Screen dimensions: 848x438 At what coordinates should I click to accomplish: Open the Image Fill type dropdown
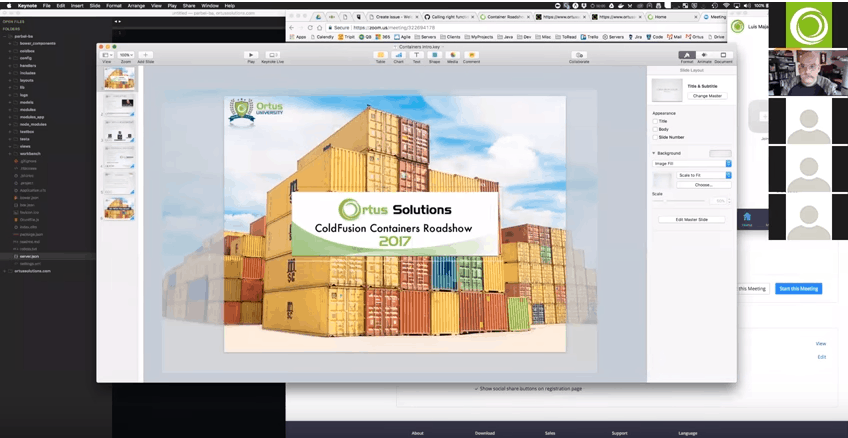[692, 163]
